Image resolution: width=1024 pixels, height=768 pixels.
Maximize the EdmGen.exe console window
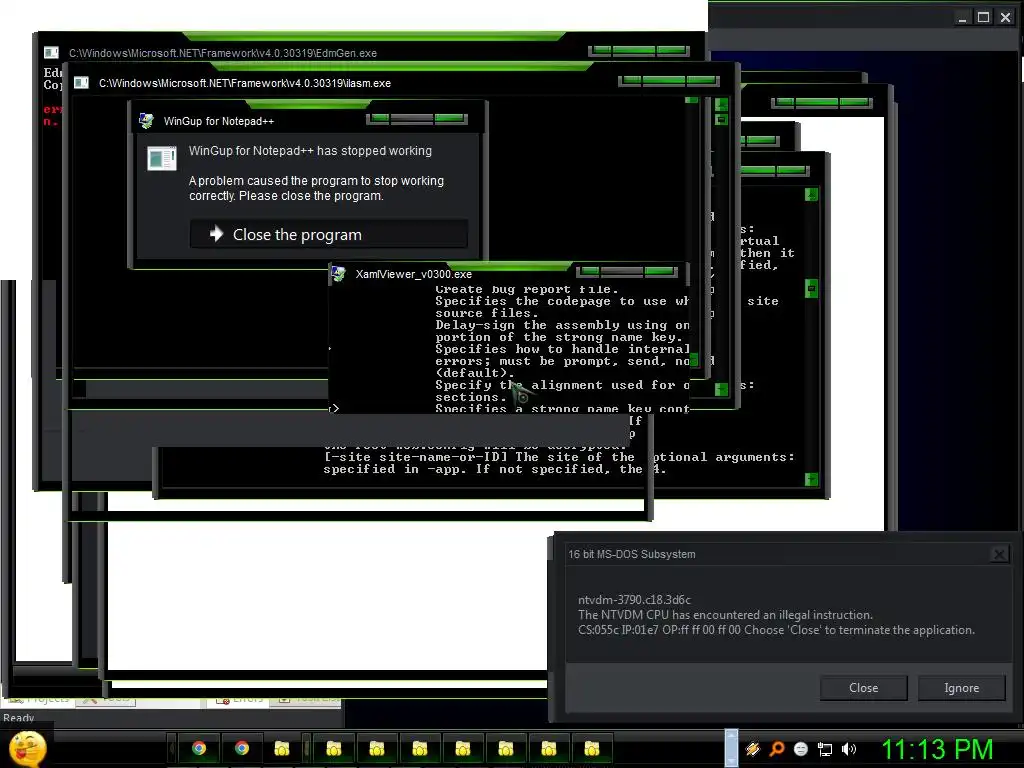coord(634,50)
